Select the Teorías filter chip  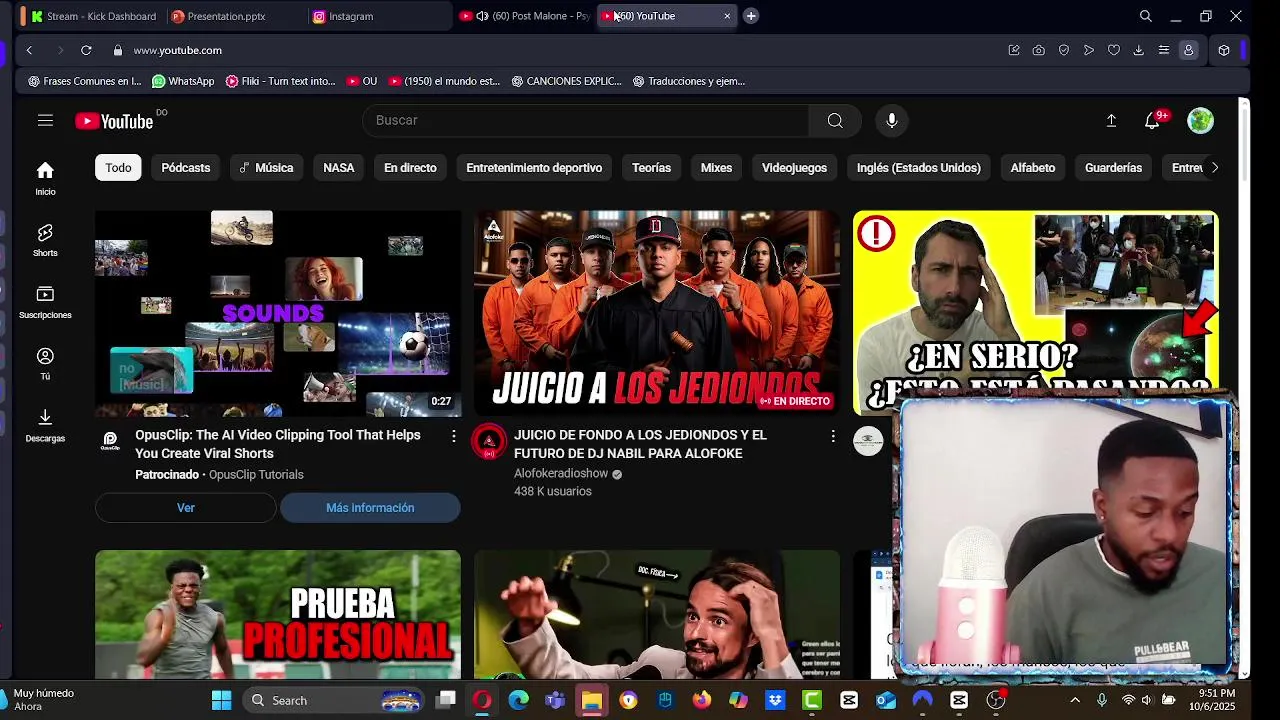tap(651, 168)
